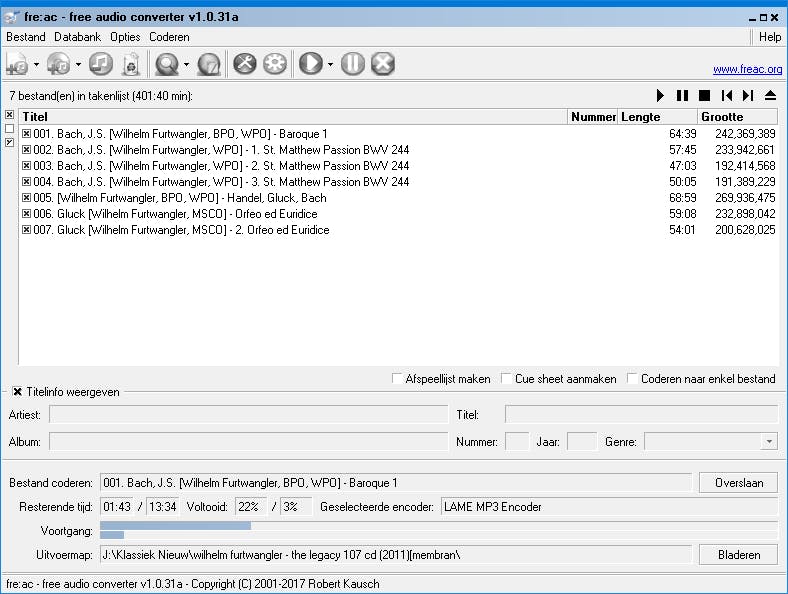Uncheck track 001 Baroque 1 checkbox

pos(27,134)
